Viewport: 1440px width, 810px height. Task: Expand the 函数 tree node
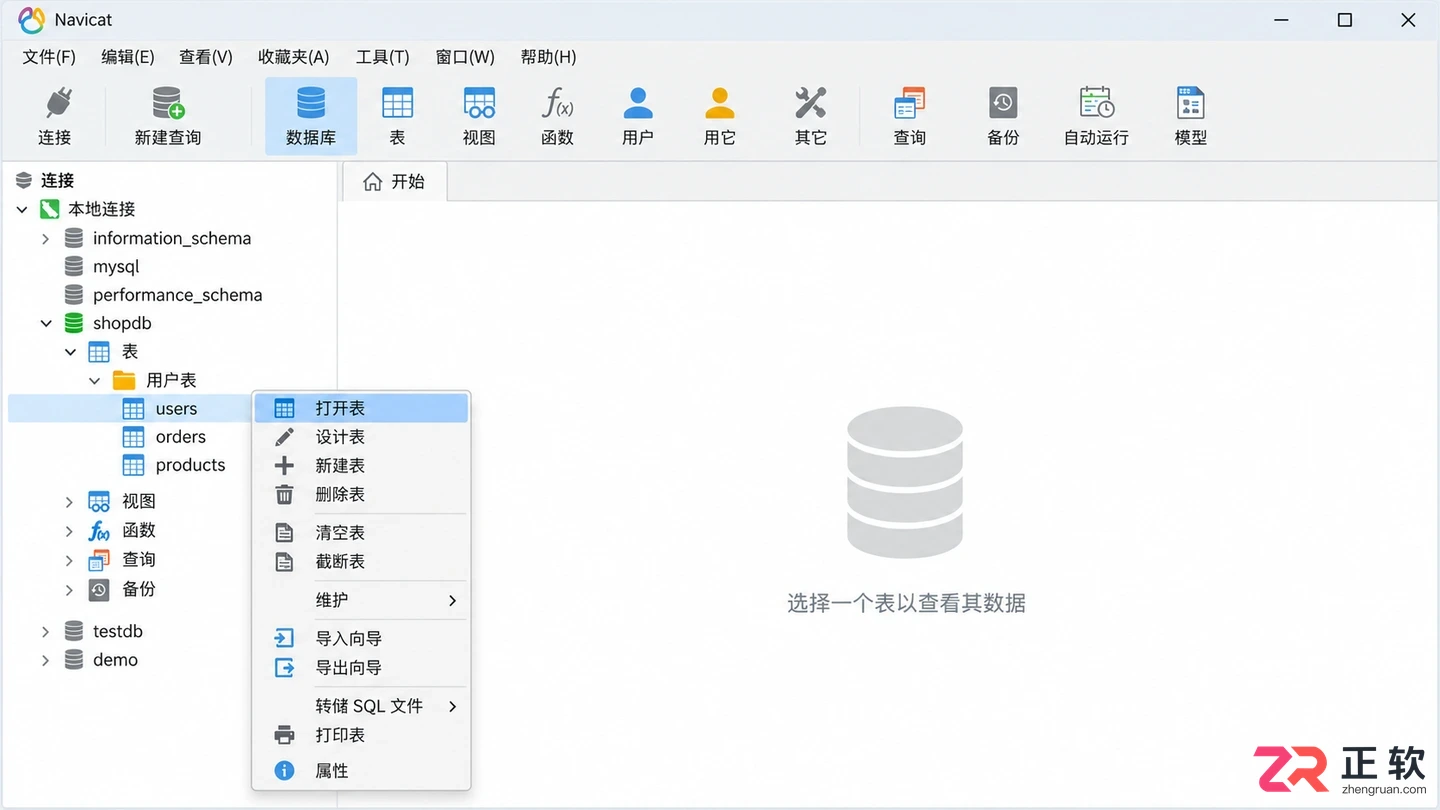(69, 531)
